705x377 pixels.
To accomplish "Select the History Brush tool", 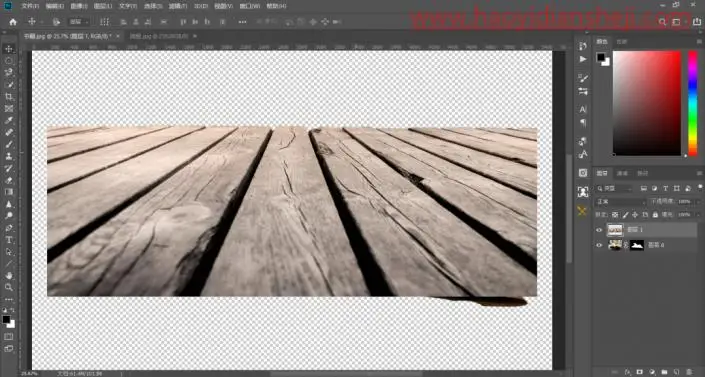I will click(x=9, y=168).
